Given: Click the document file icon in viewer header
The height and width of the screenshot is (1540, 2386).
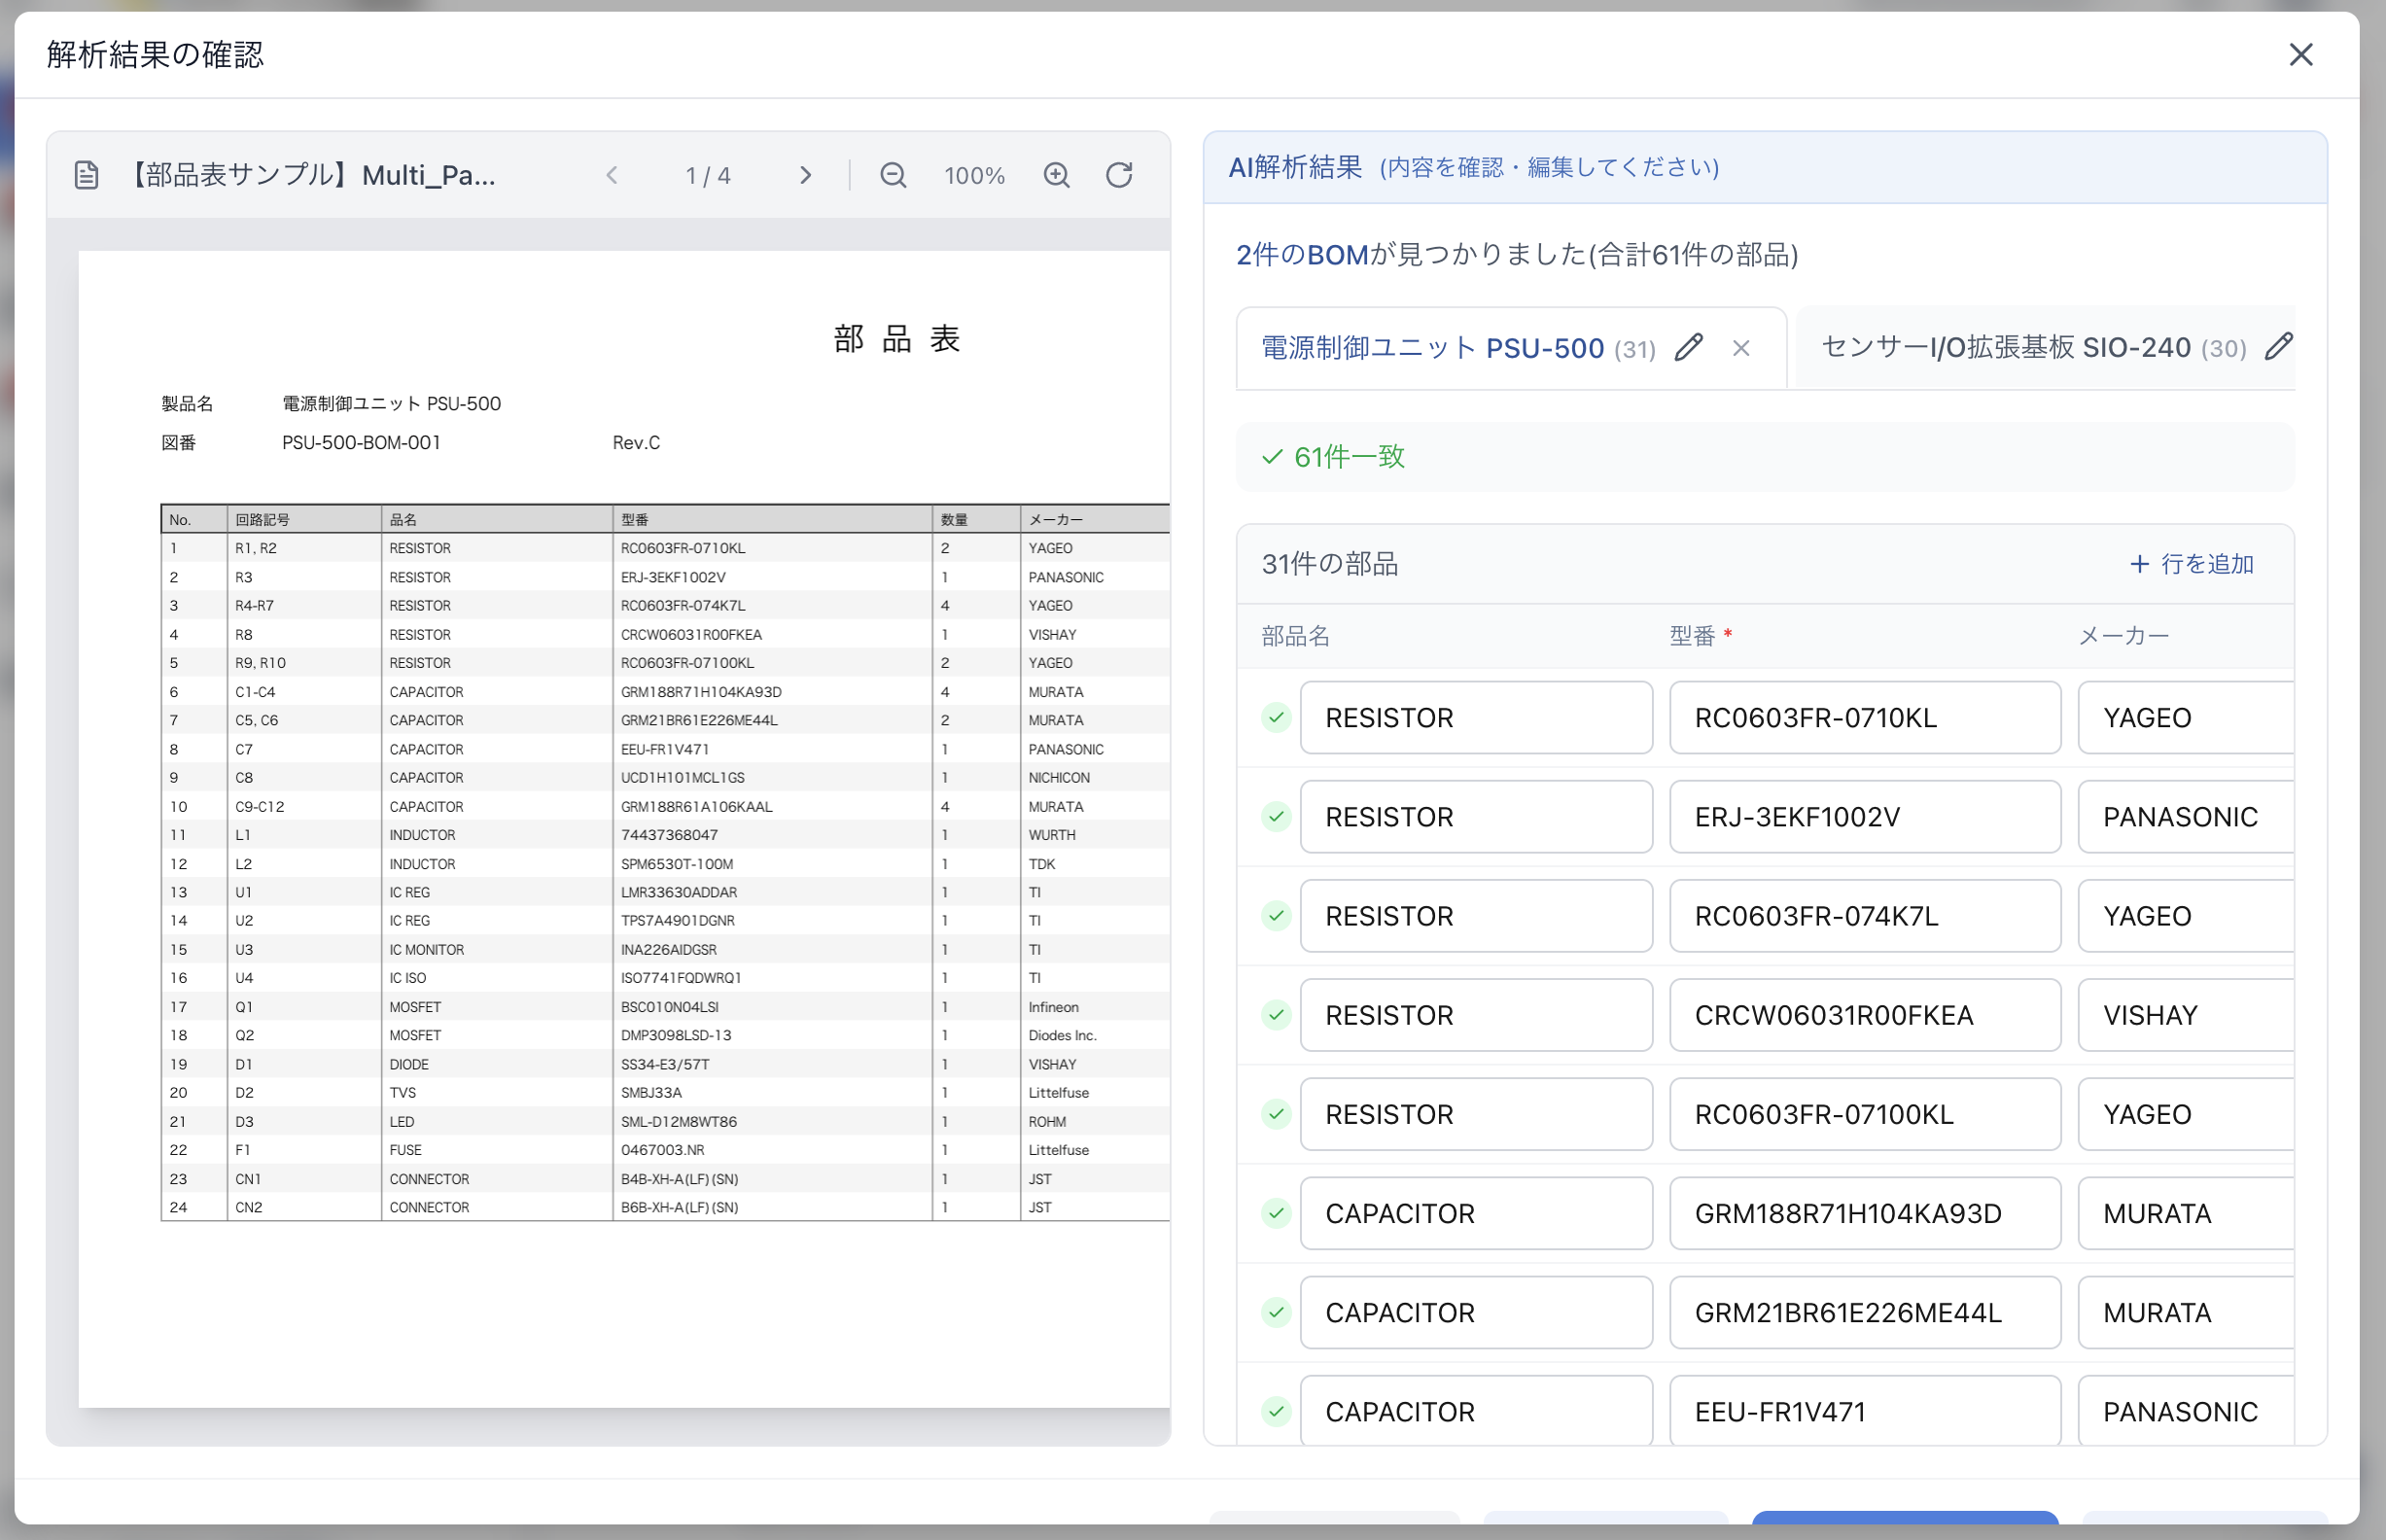Looking at the screenshot, I should 87,175.
